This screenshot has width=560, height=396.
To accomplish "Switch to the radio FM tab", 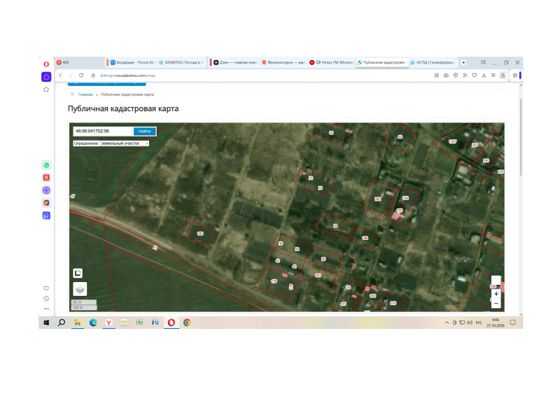I will [331, 62].
